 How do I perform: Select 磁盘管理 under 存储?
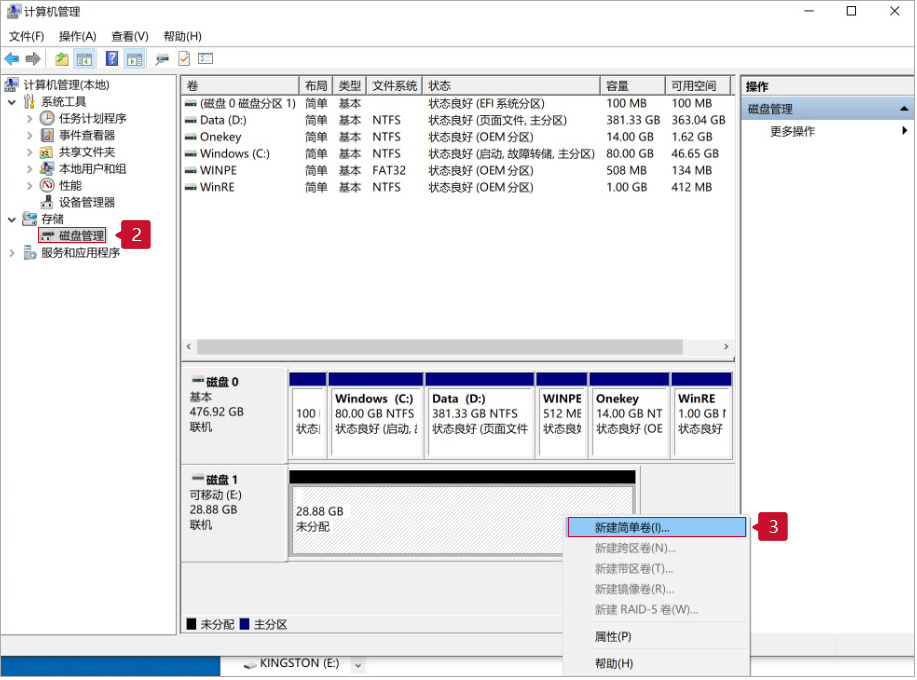click(81, 236)
